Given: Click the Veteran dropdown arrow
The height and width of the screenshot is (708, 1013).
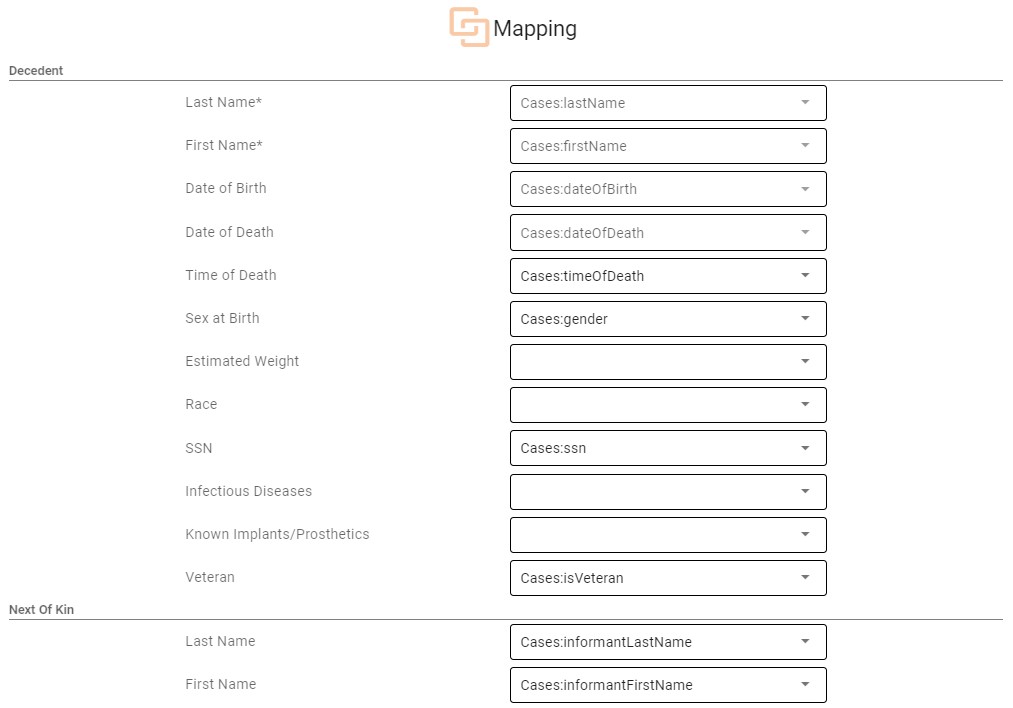Looking at the screenshot, I should 805,578.
